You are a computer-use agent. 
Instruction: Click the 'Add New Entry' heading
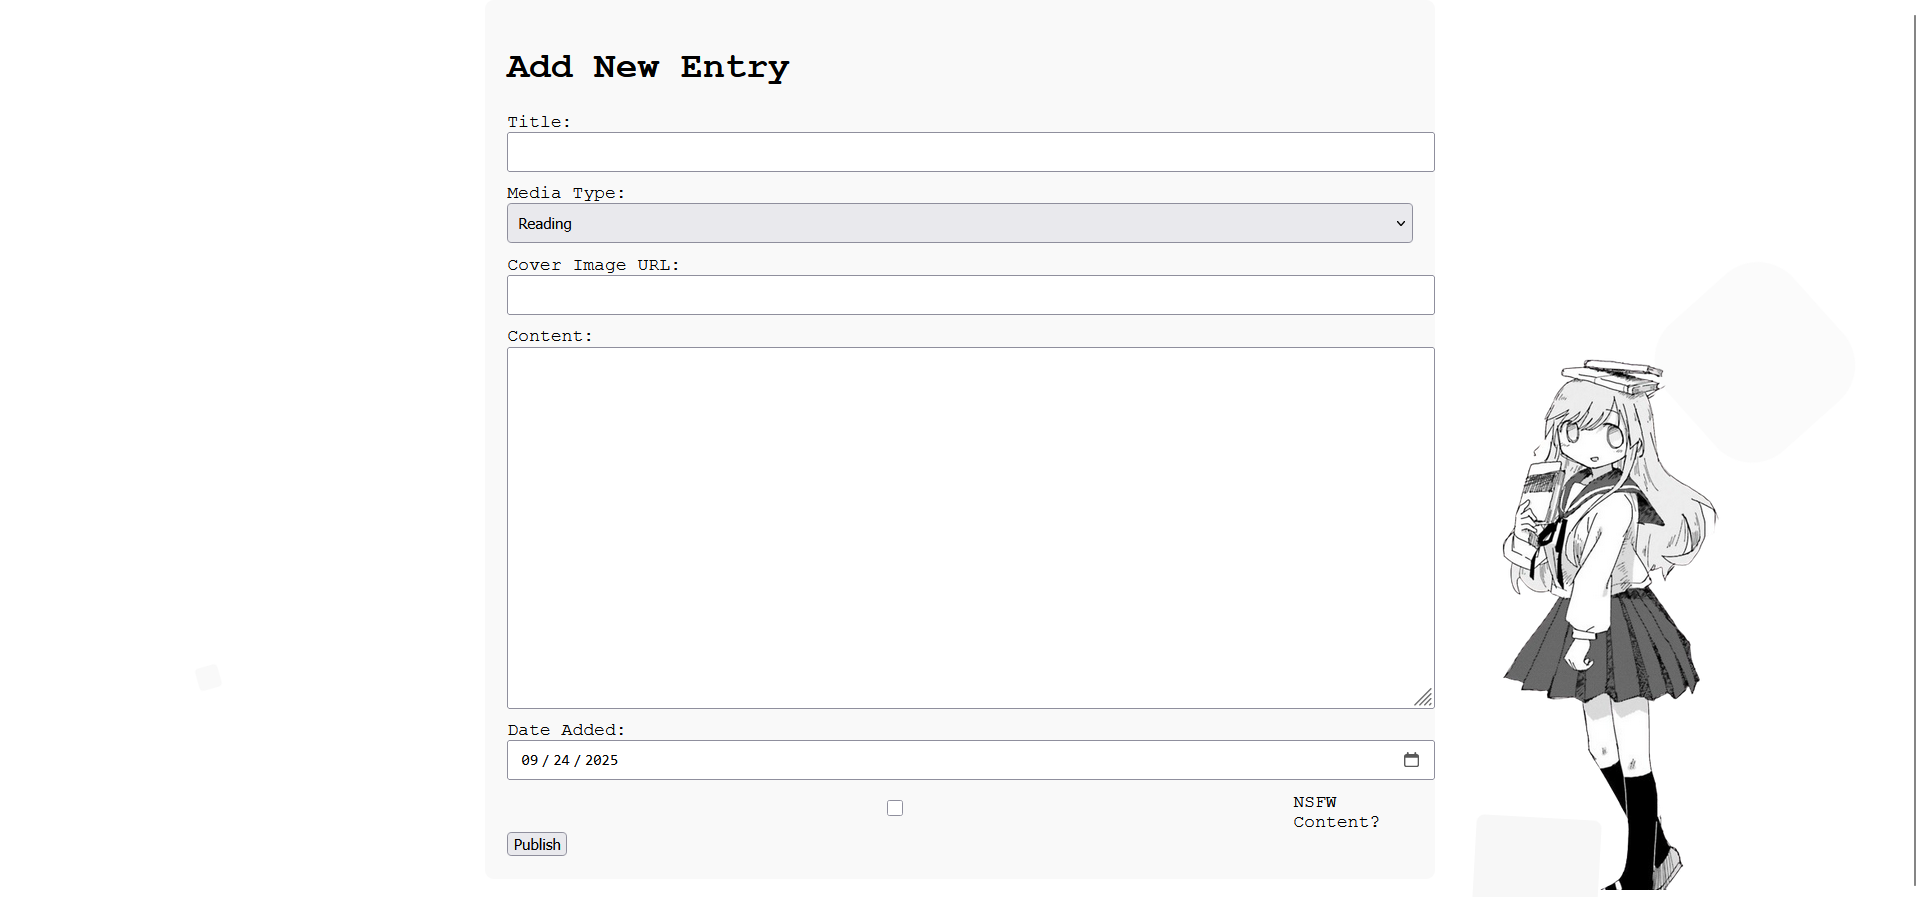[x=648, y=67]
